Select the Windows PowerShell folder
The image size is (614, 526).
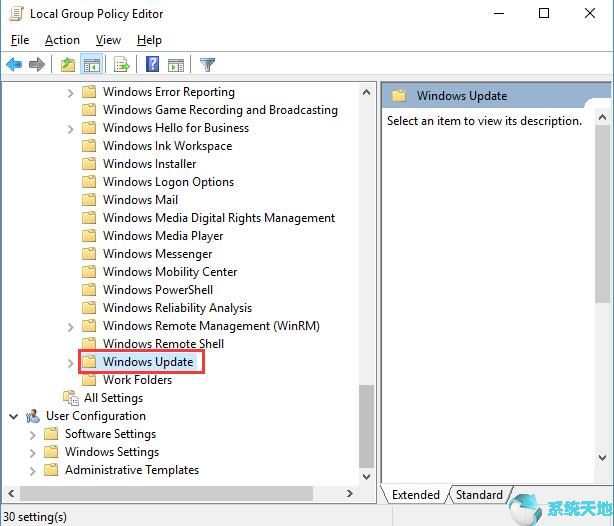tap(158, 290)
